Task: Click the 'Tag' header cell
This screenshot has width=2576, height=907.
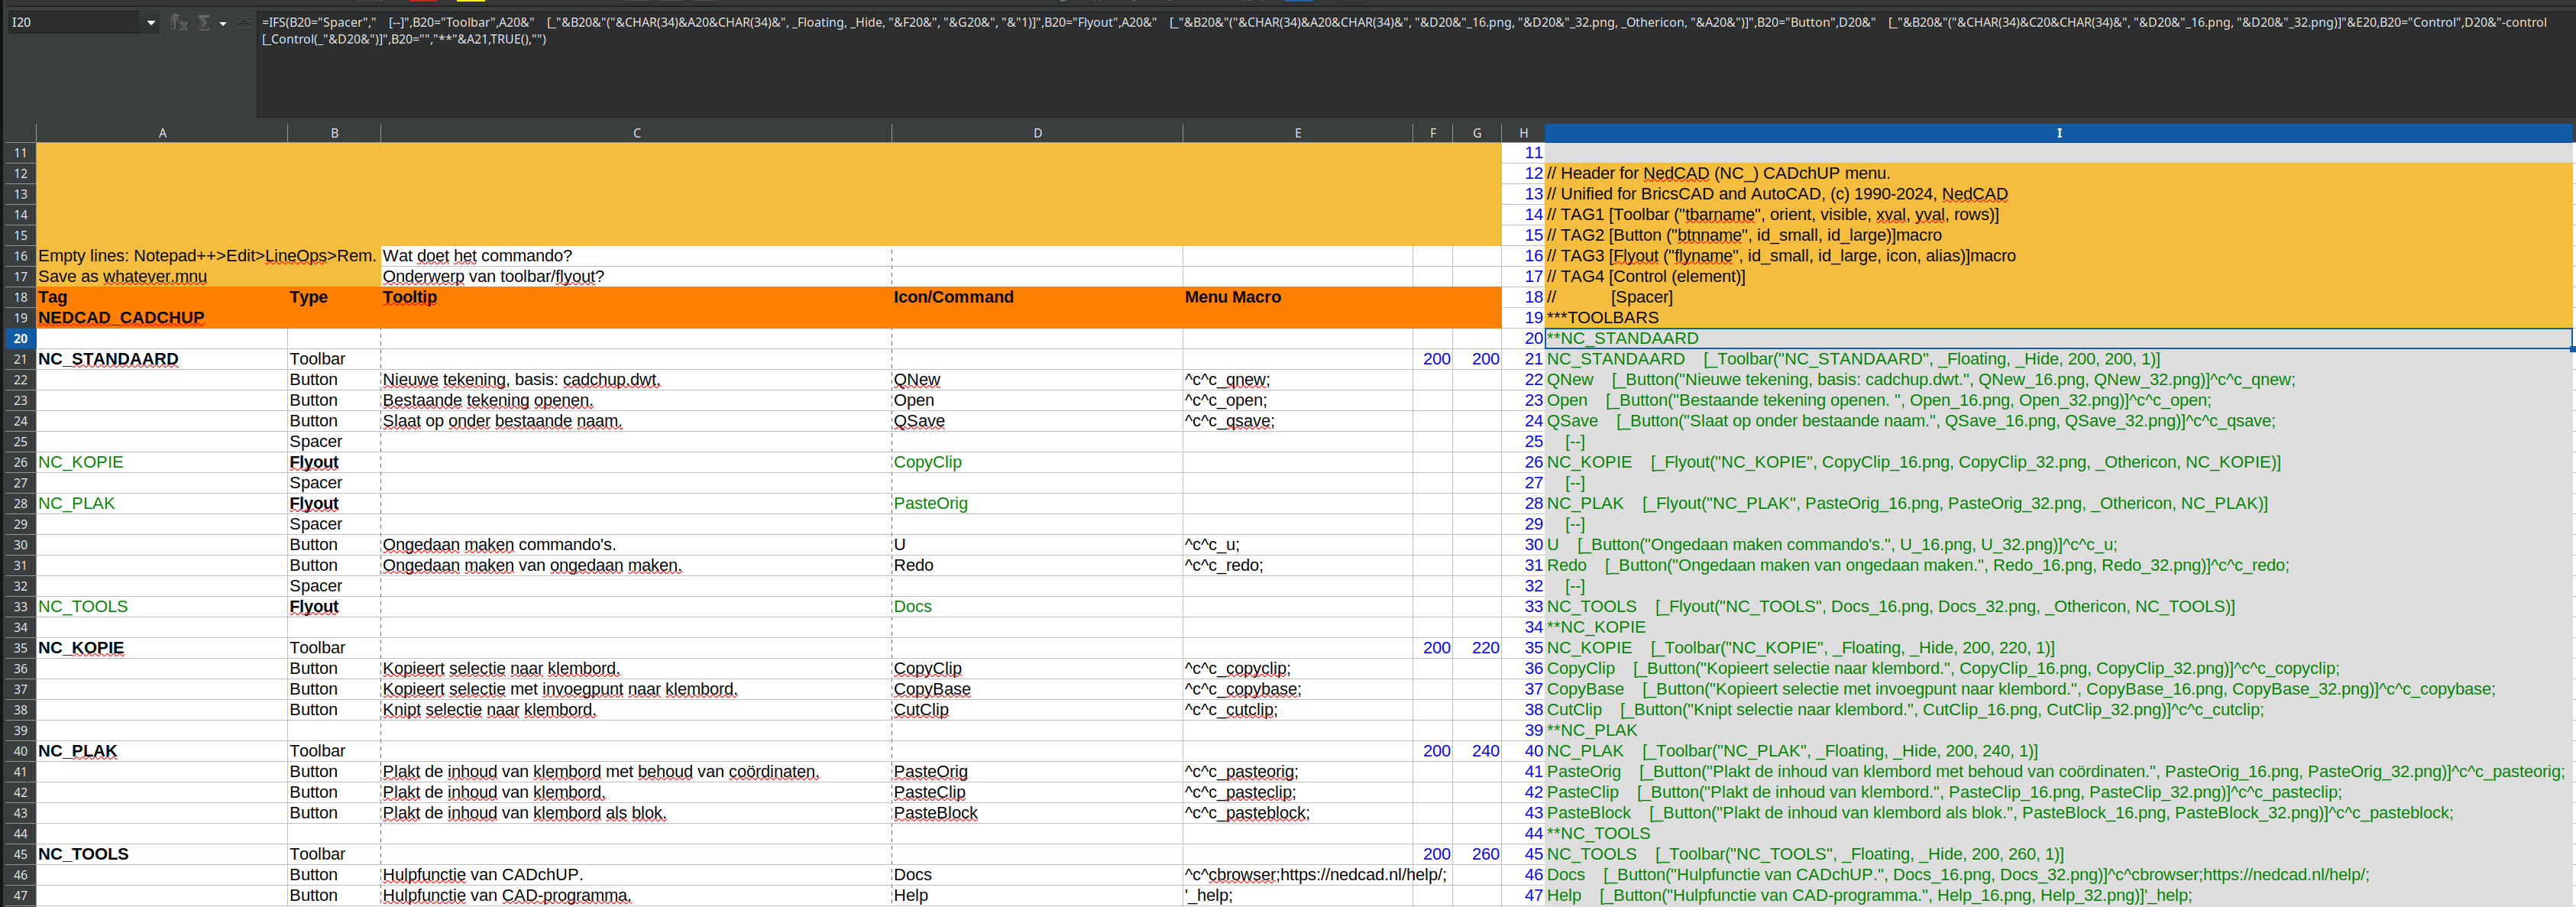Action: (x=162, y=297)
